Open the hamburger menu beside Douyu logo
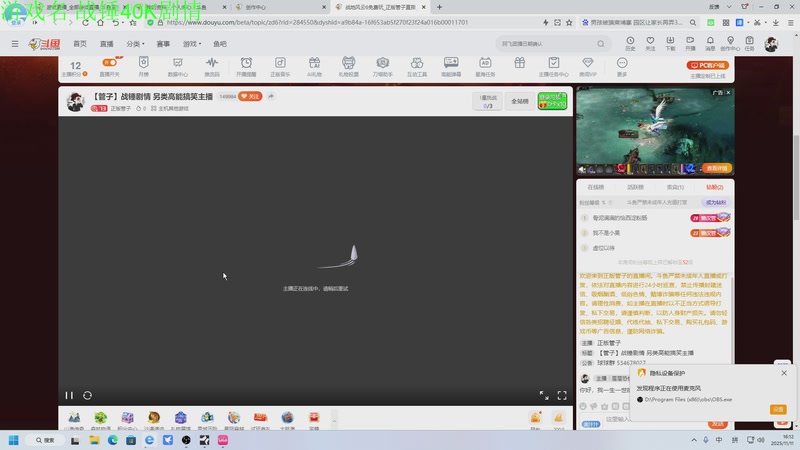800x450 pixels. pyautogui.click(x=15, y=44)
